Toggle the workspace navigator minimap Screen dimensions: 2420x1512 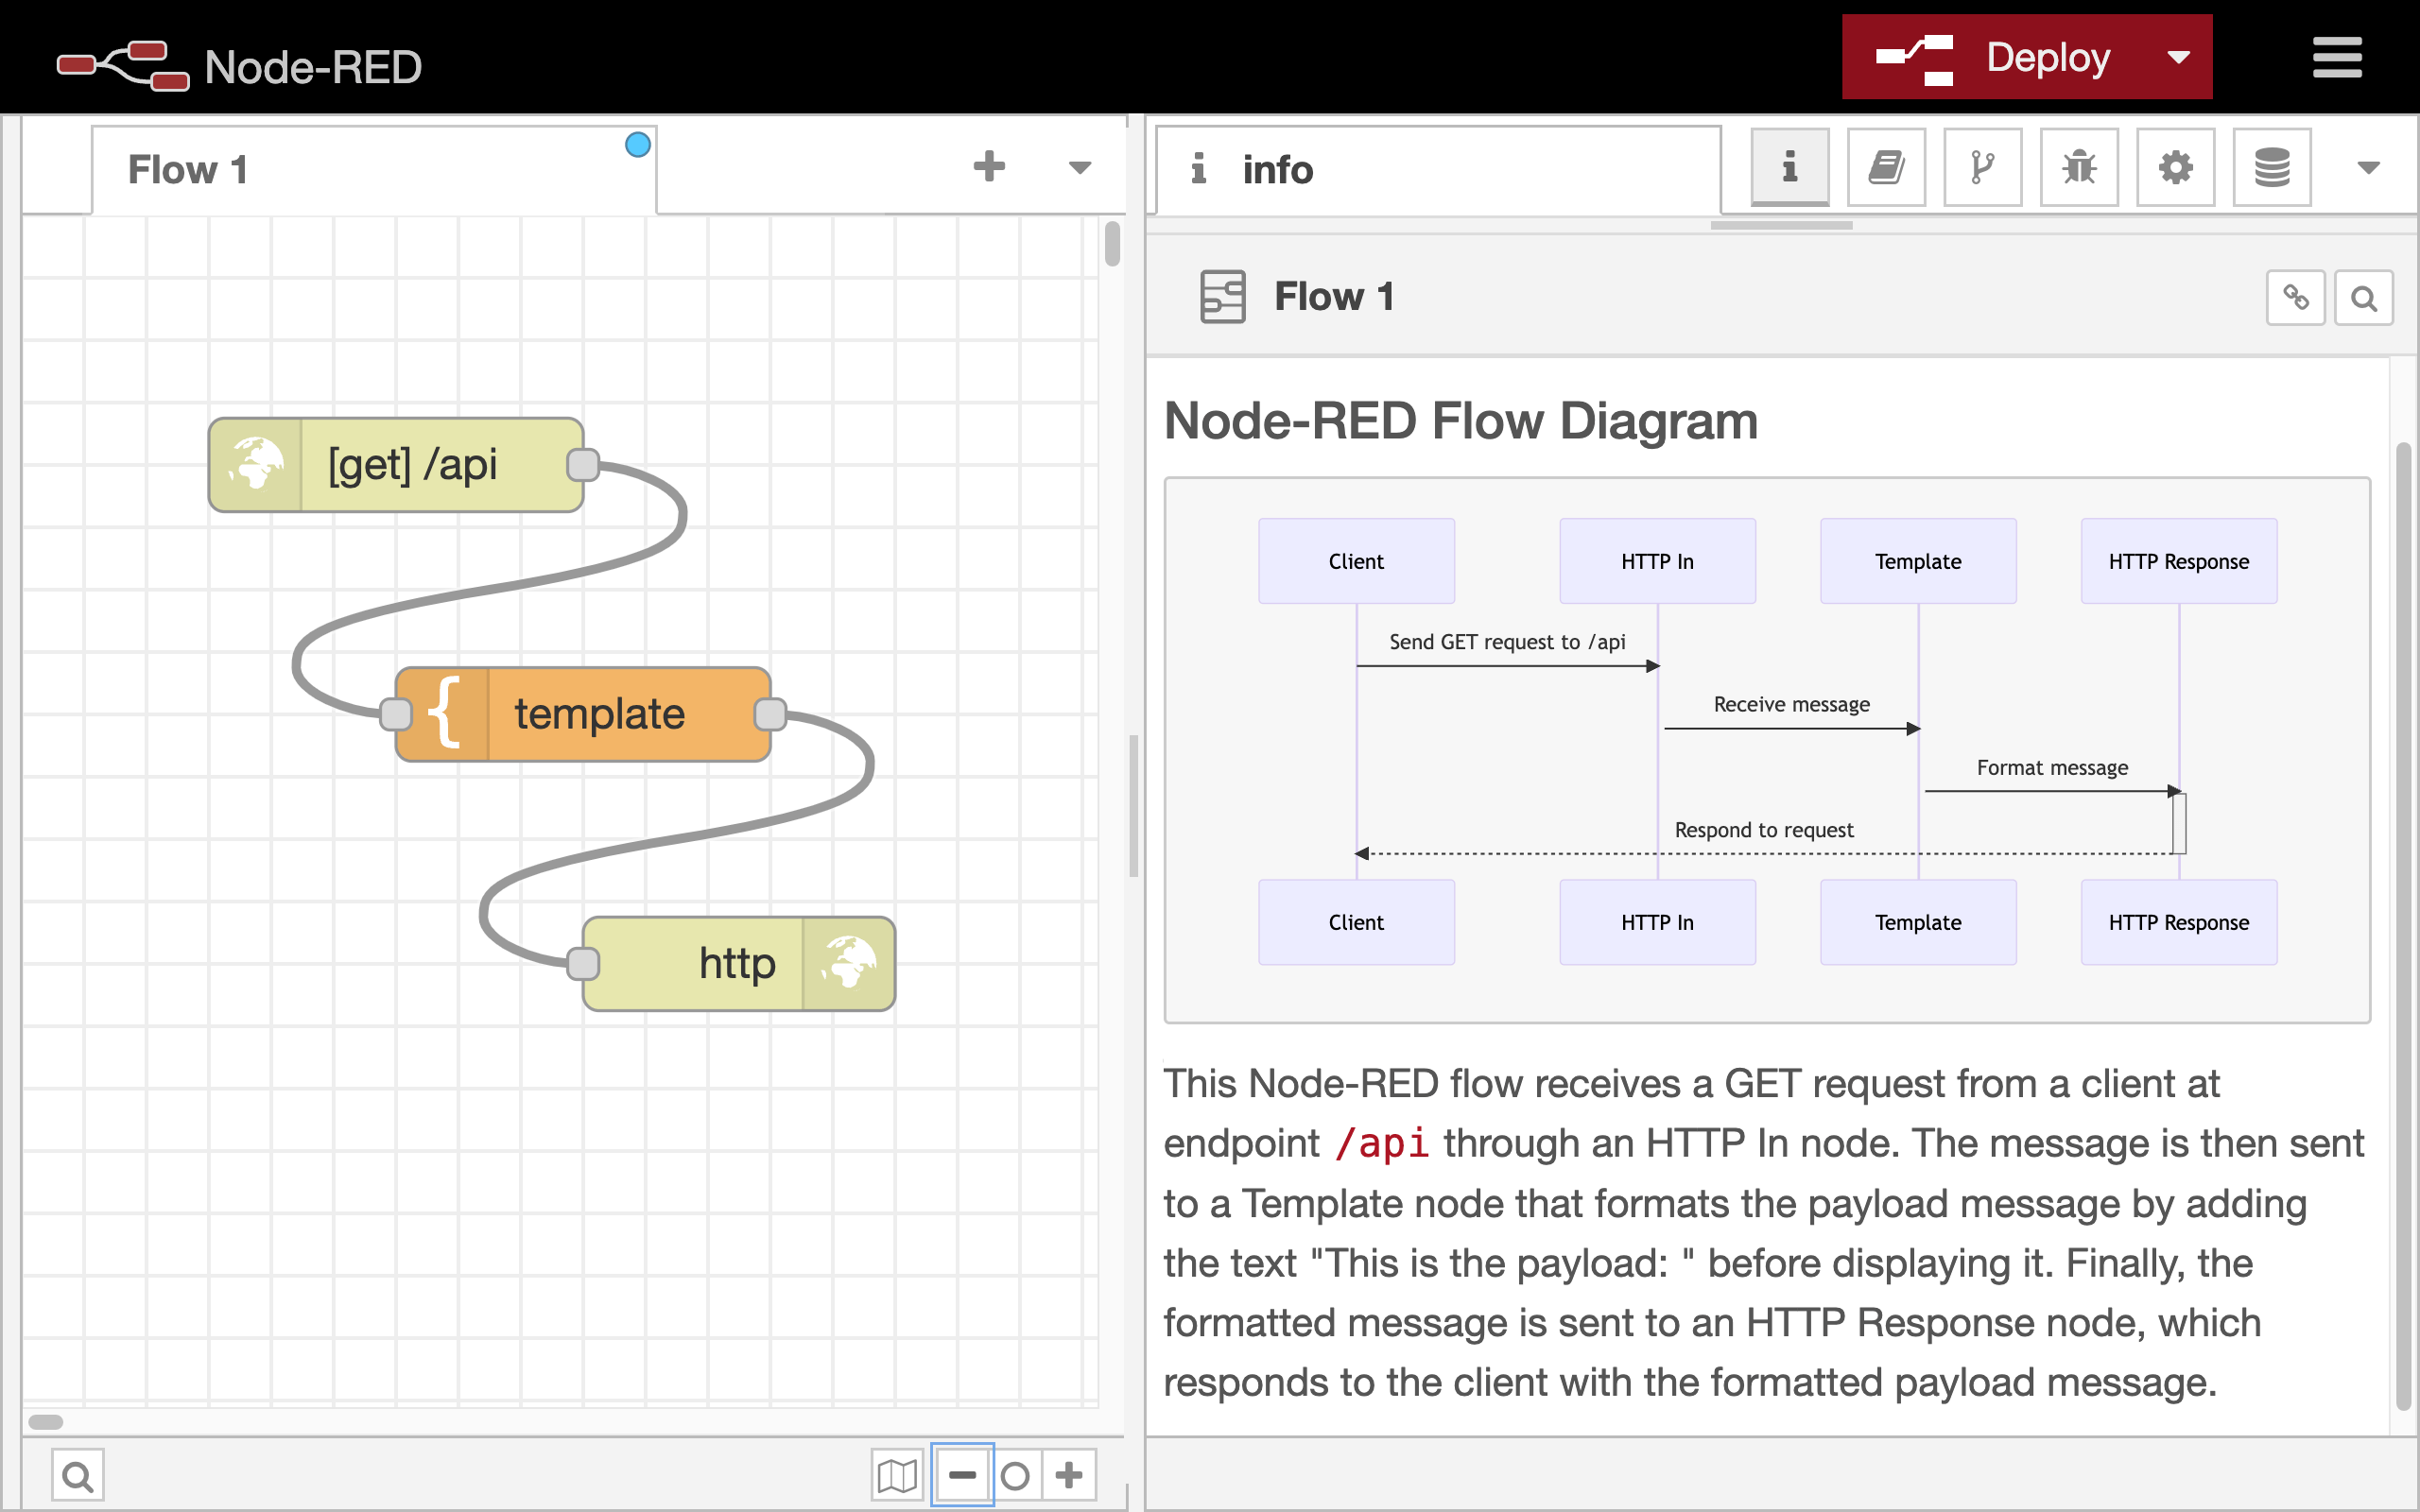click(897, 1474)
